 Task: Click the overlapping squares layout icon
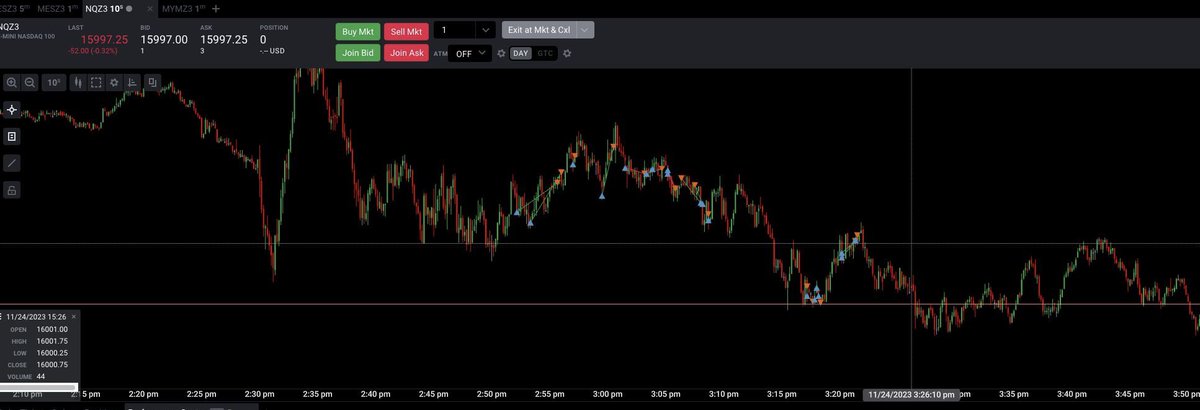pyautogui.click(x=151, y=82)
